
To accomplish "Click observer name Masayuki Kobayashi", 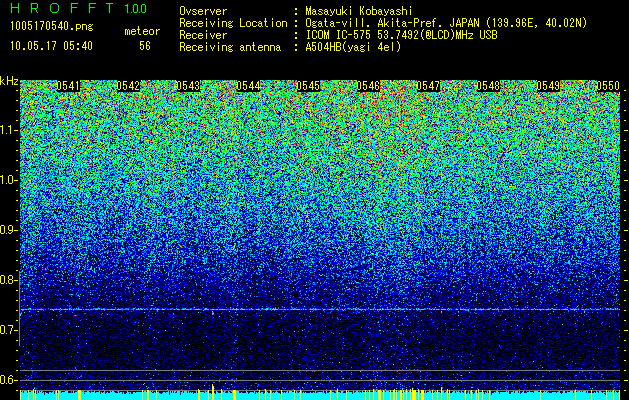I will [x=359, y=11].
